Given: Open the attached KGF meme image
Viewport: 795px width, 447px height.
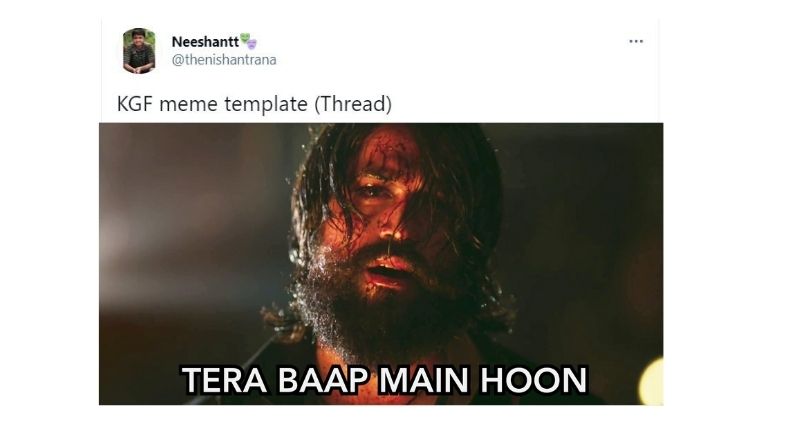Looking at the screenshot, I should [381, 264].
